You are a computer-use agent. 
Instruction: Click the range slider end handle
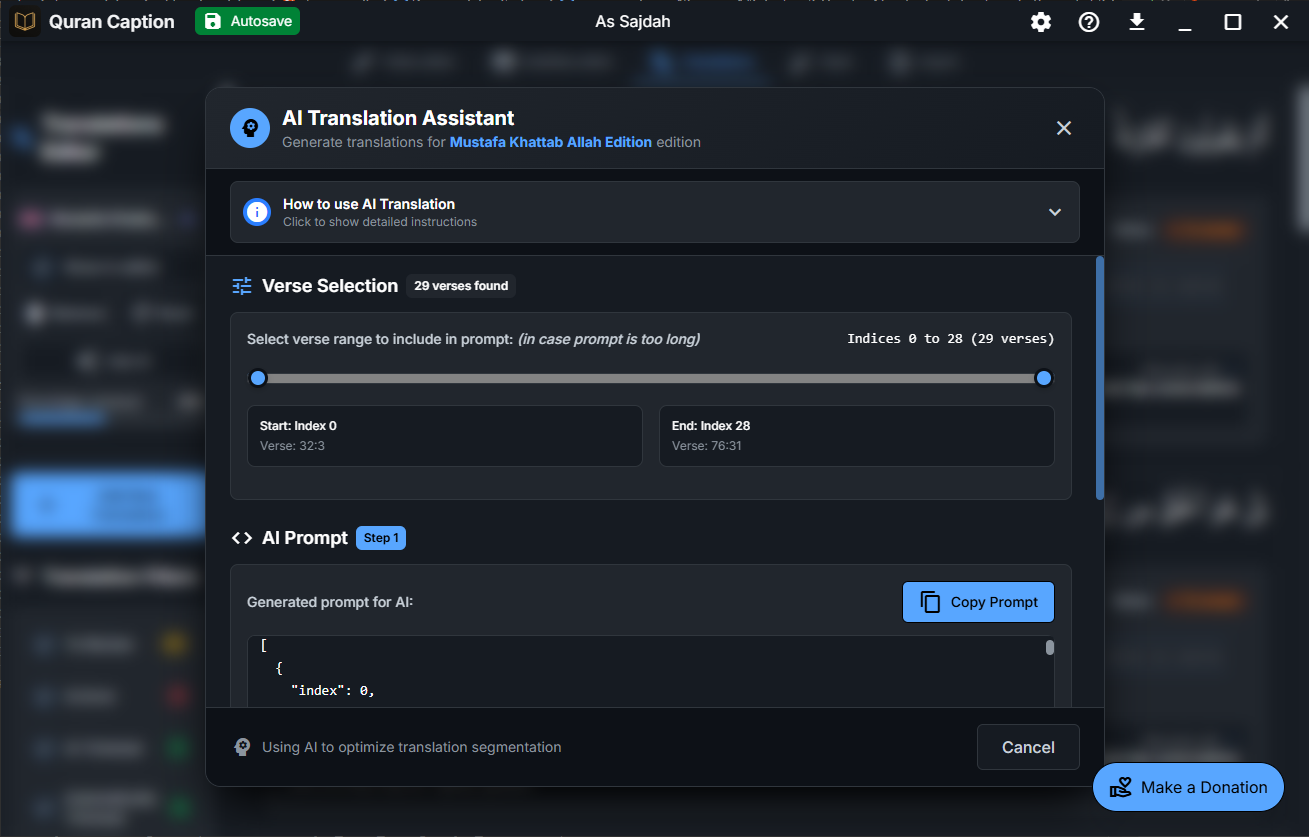click(x=1044, y=378)
